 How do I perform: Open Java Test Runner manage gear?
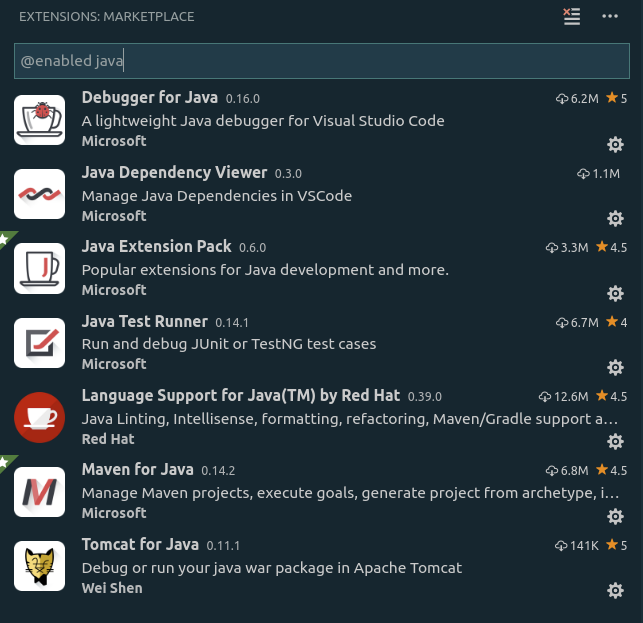point(616,367)
